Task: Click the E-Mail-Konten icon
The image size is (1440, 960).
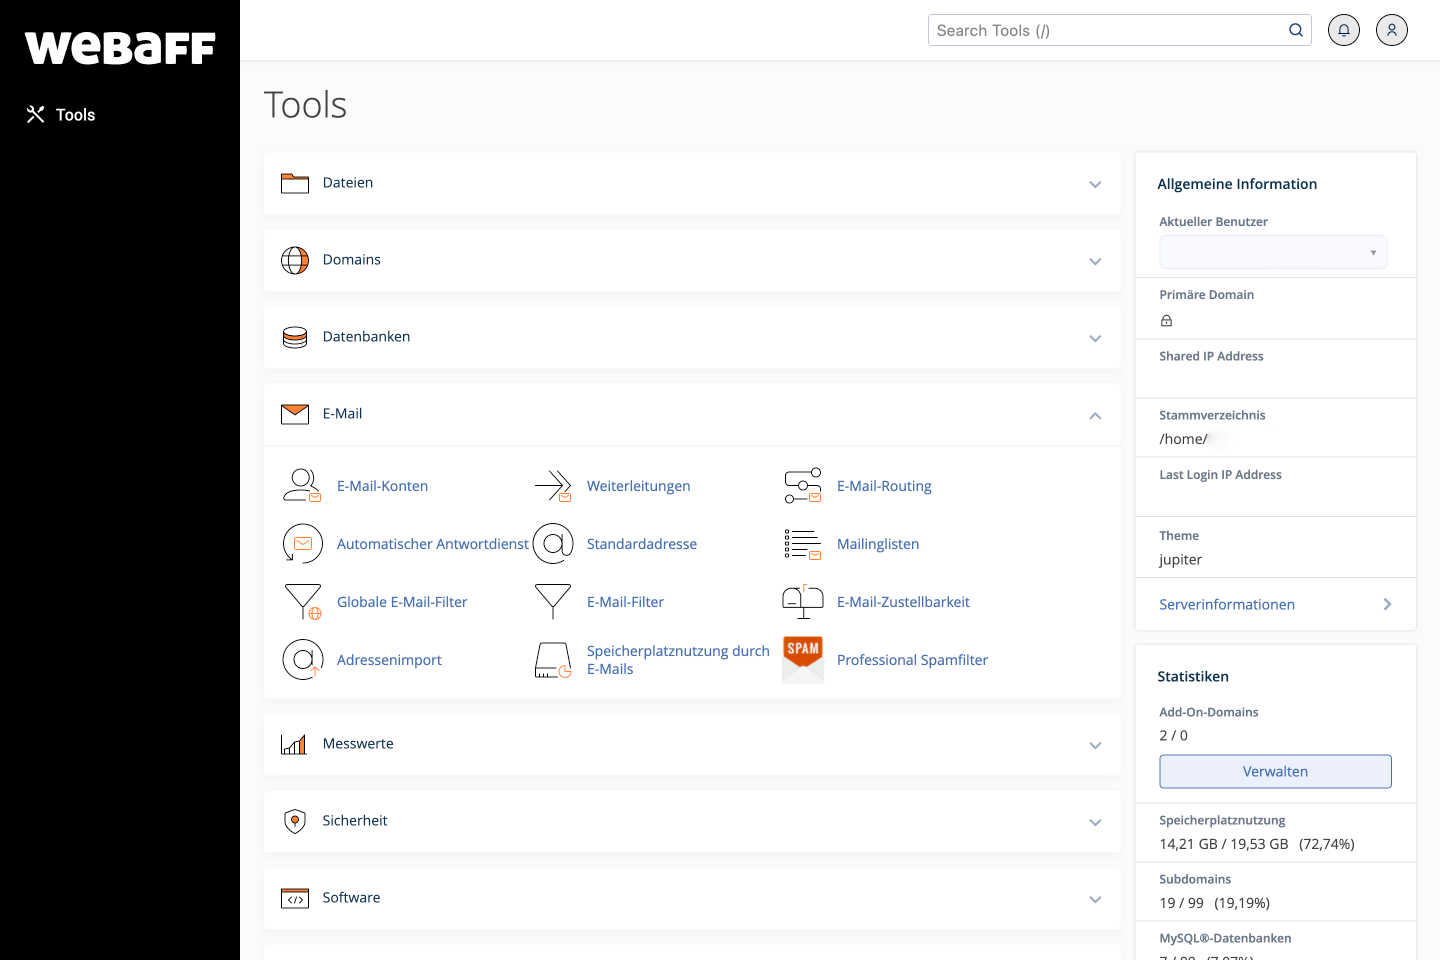Action: tap(302, 486)
